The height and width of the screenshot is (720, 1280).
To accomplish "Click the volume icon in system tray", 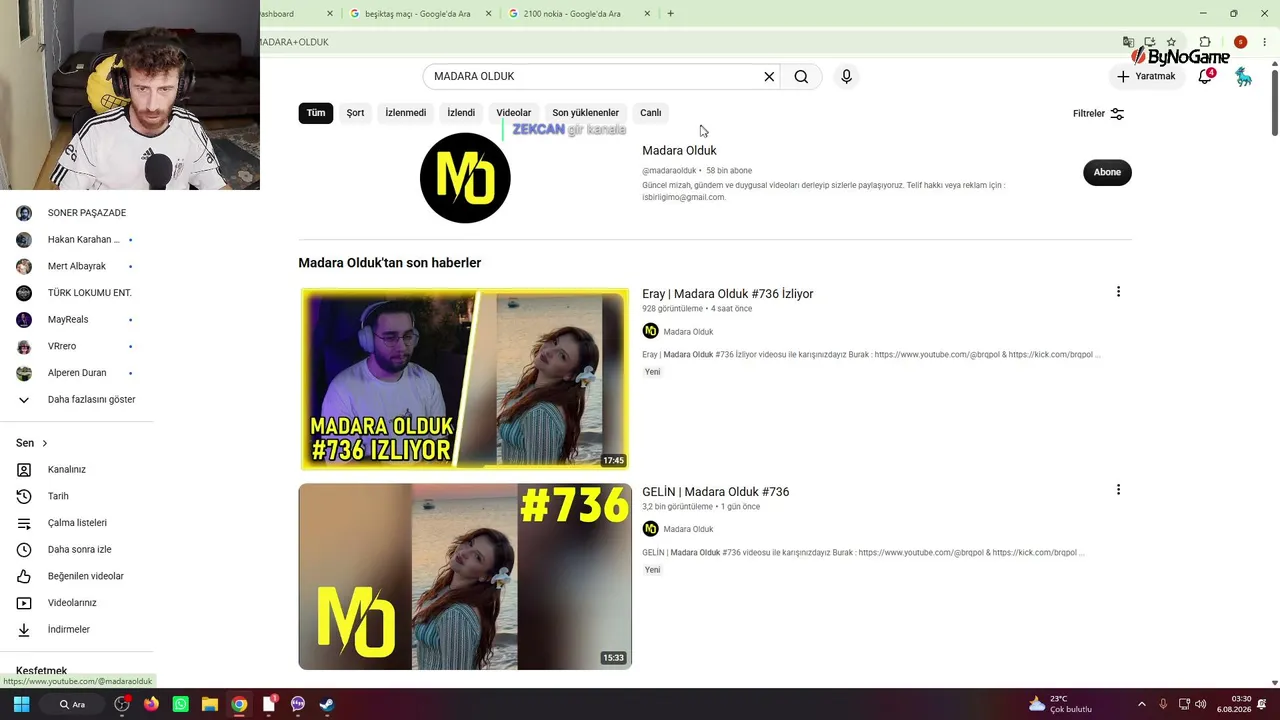I will point(1200,704).
